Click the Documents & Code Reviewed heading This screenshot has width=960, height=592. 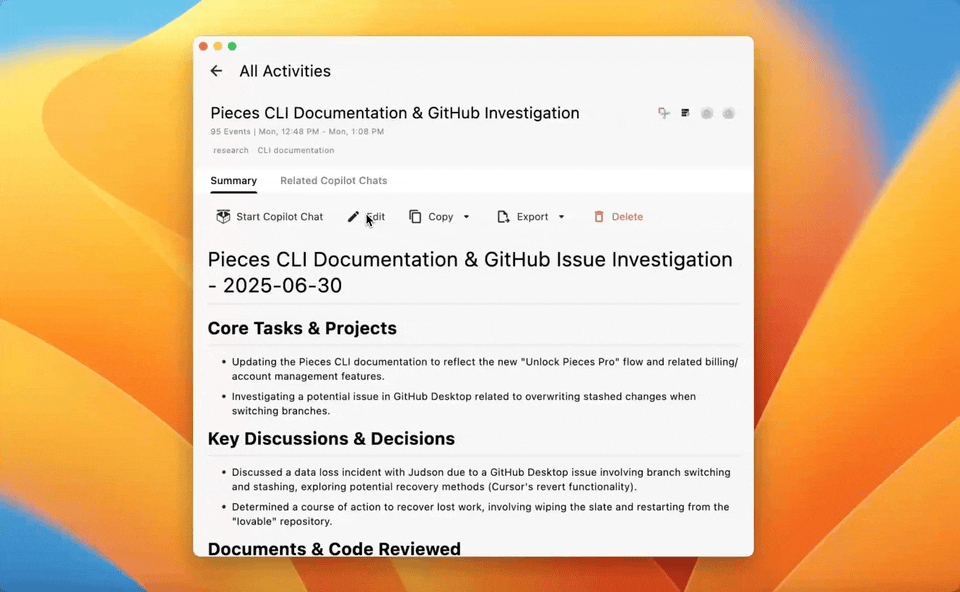click(334, 549)
